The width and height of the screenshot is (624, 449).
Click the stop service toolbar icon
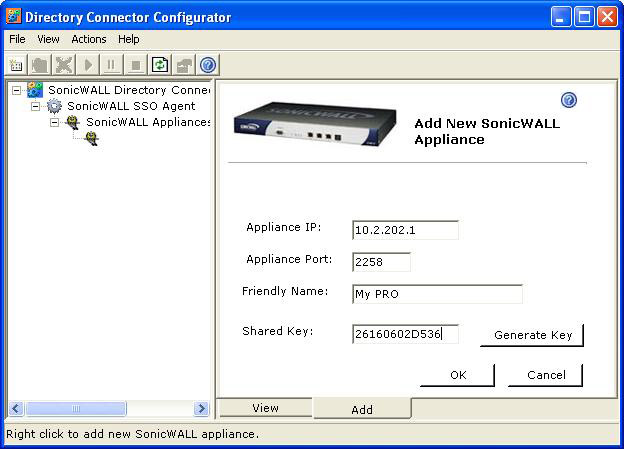coord(136,64)
